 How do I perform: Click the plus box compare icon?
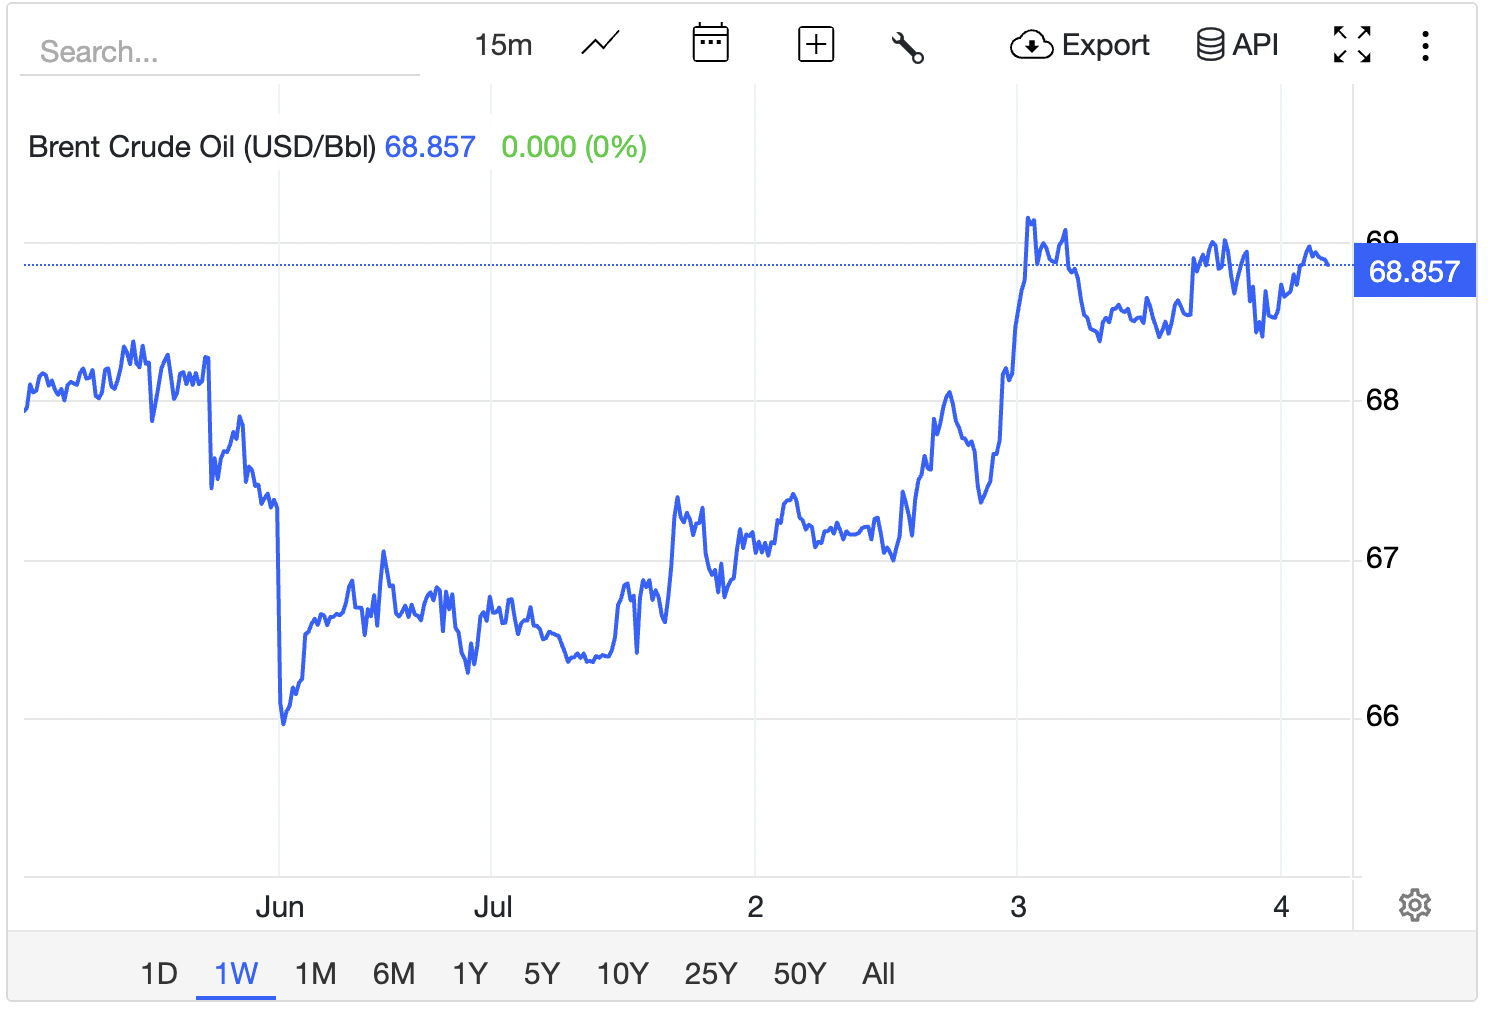(816, 45)
